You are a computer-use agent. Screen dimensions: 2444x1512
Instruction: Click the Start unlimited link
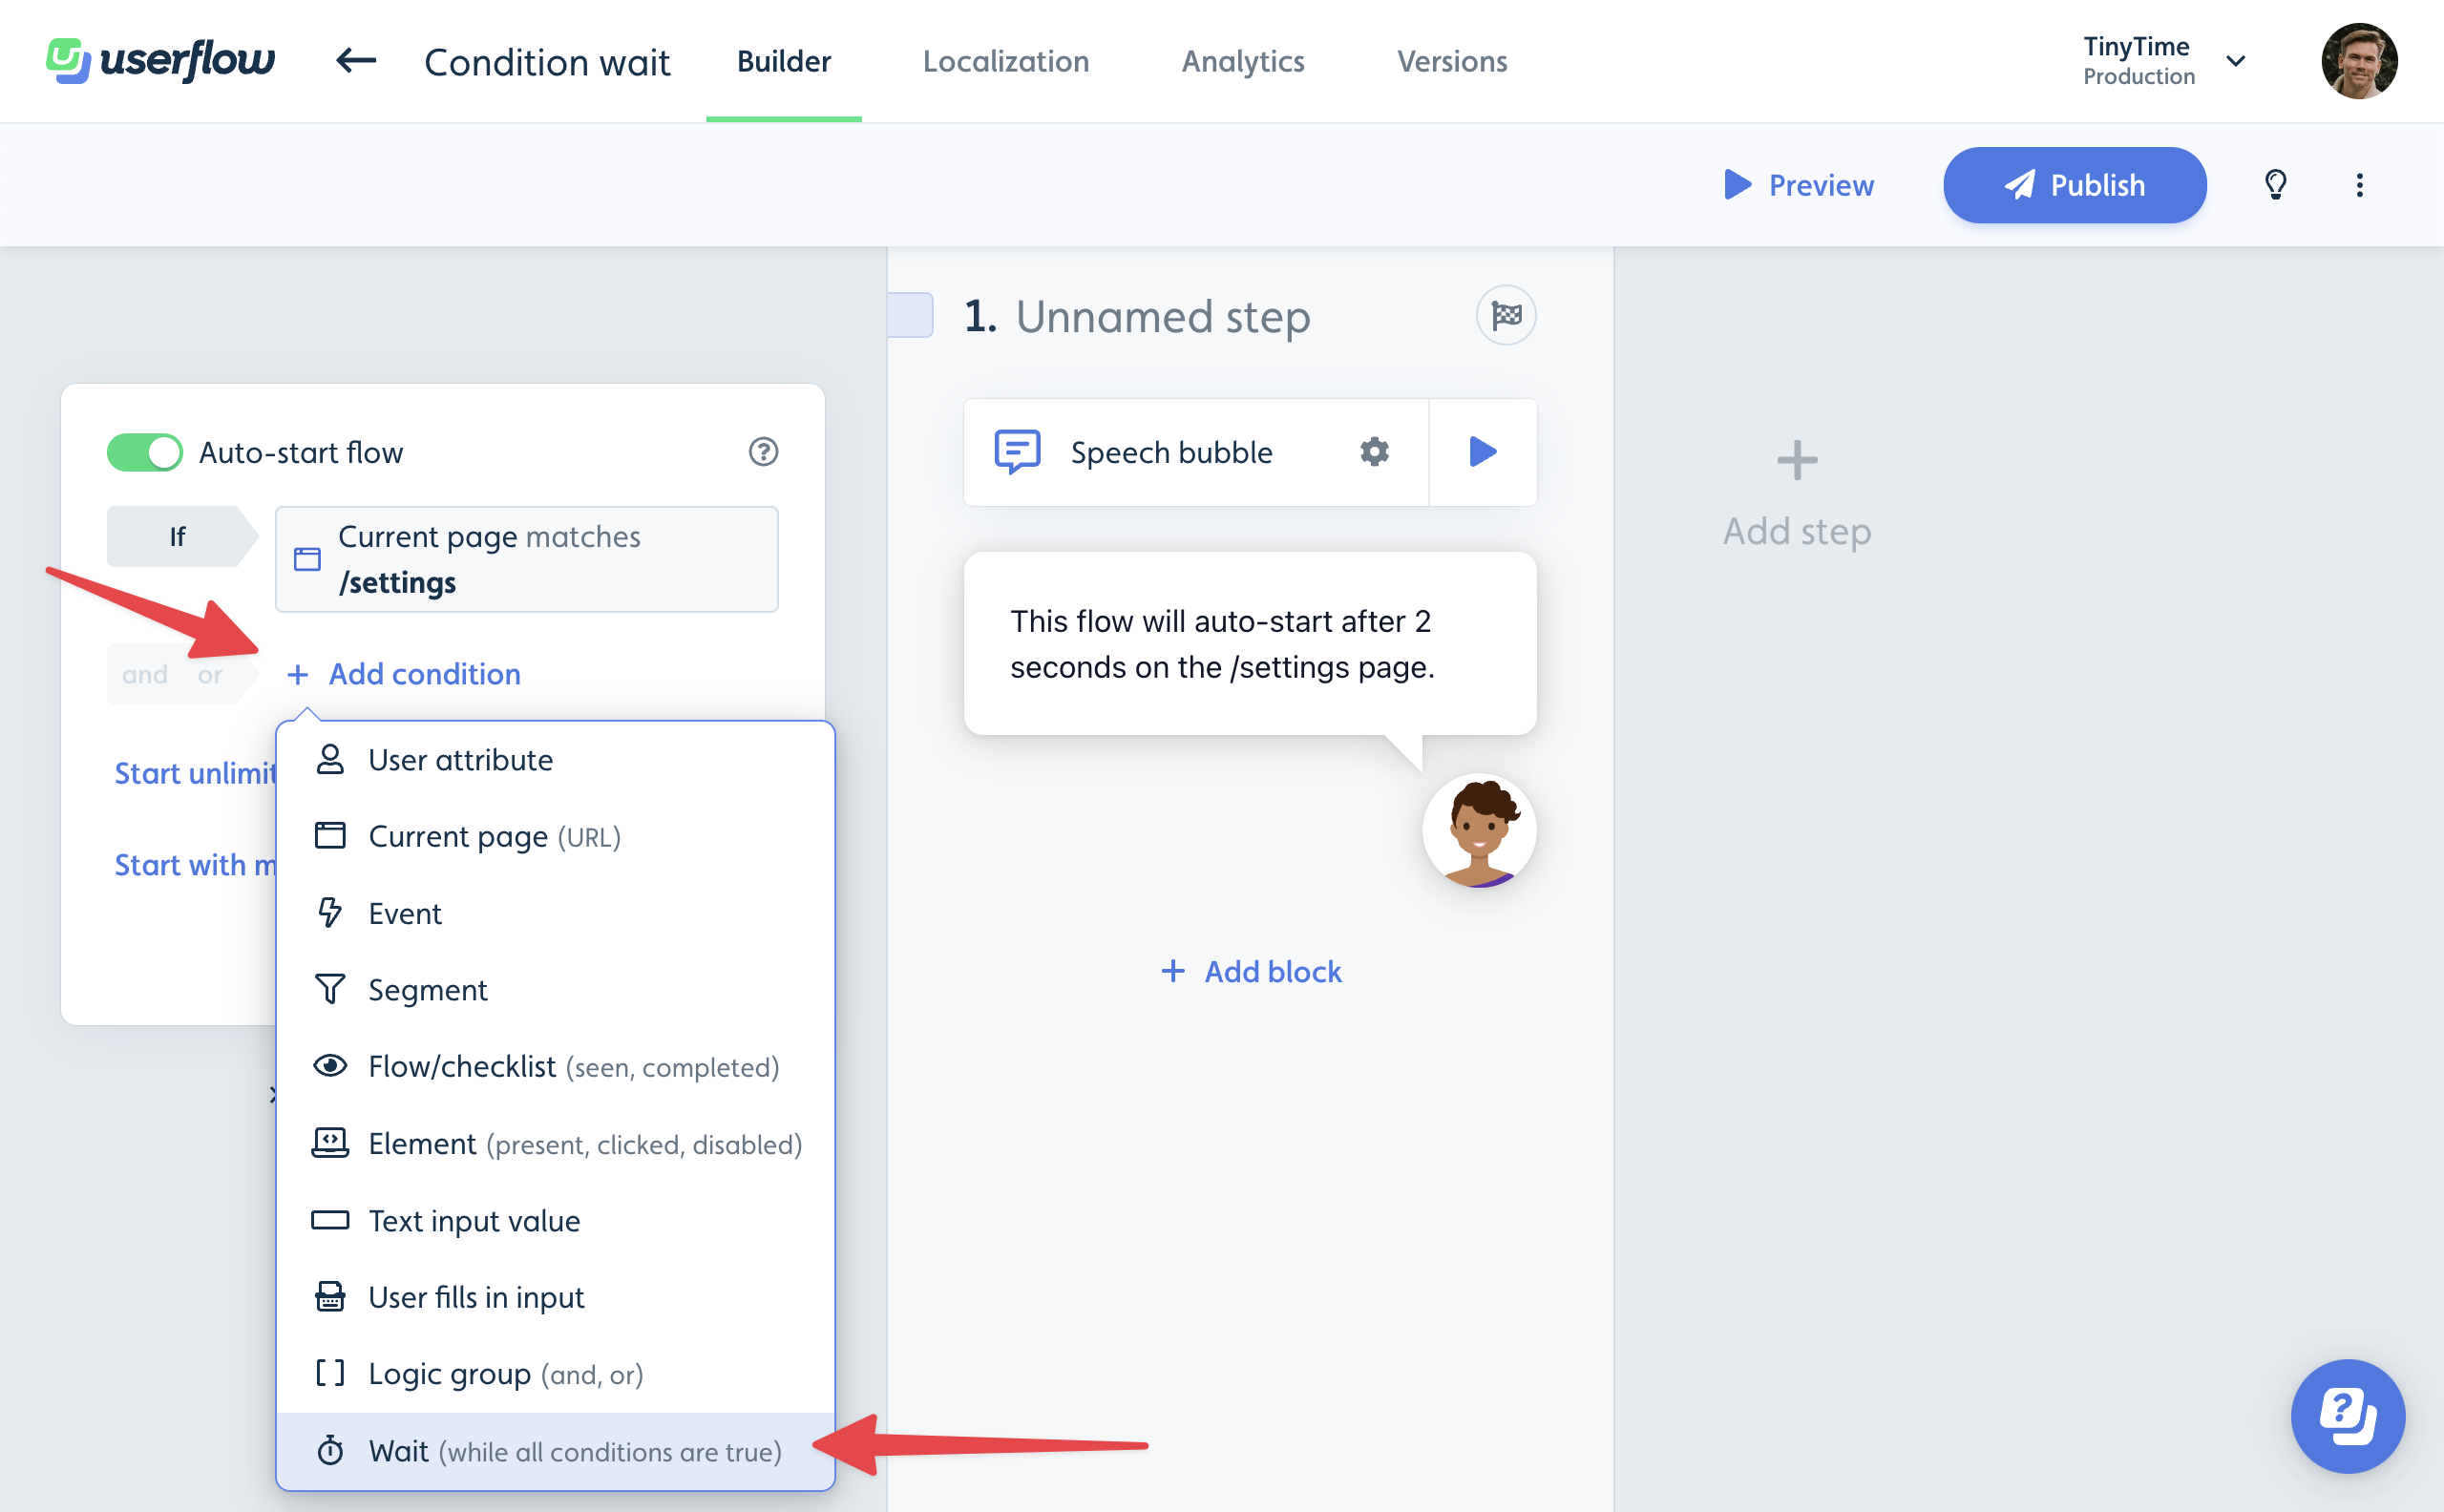click(x=195, y=773)
